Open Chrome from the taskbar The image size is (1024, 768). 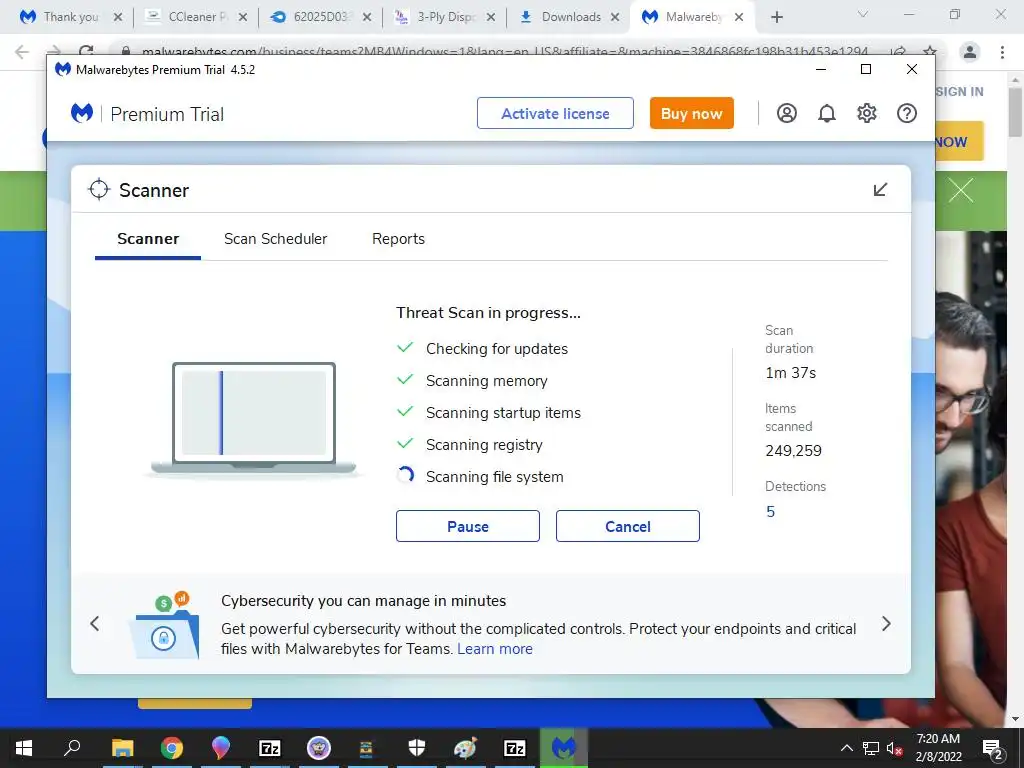click(171, 748)
